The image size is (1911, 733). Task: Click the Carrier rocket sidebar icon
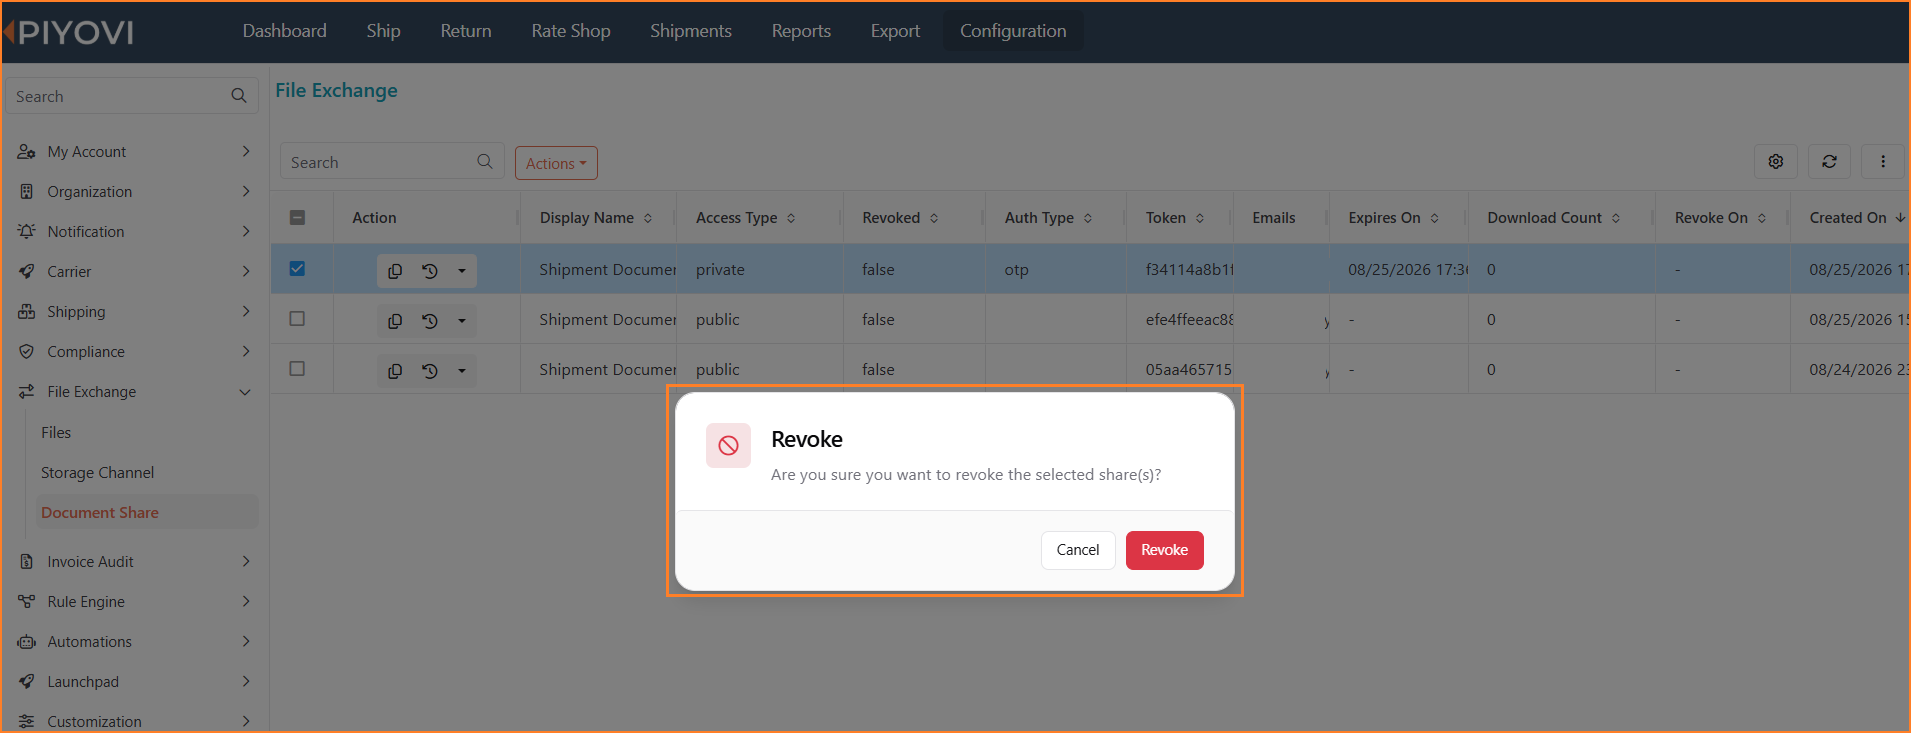26,272
